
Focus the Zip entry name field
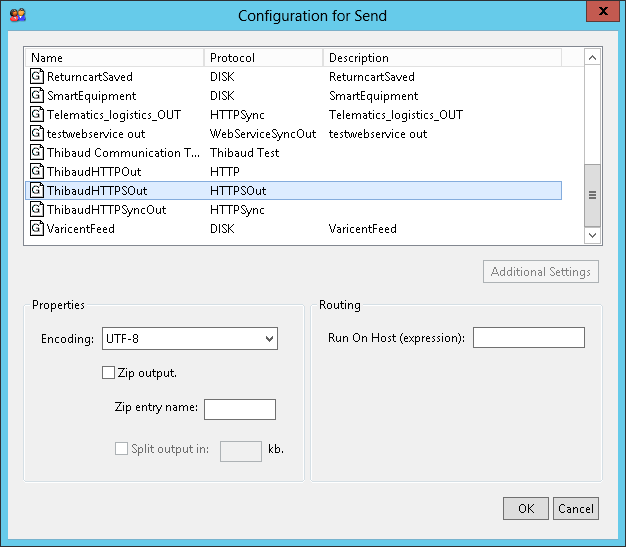pyautogui.click(x=239, y=409)
